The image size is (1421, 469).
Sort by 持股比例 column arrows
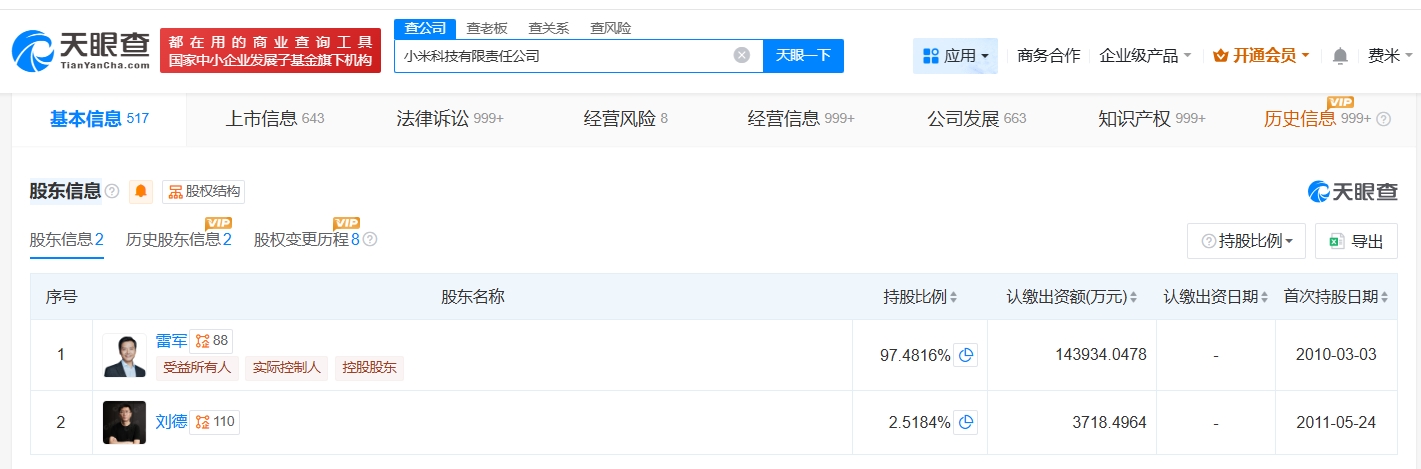pyautogui.click(x=954, y=297)
